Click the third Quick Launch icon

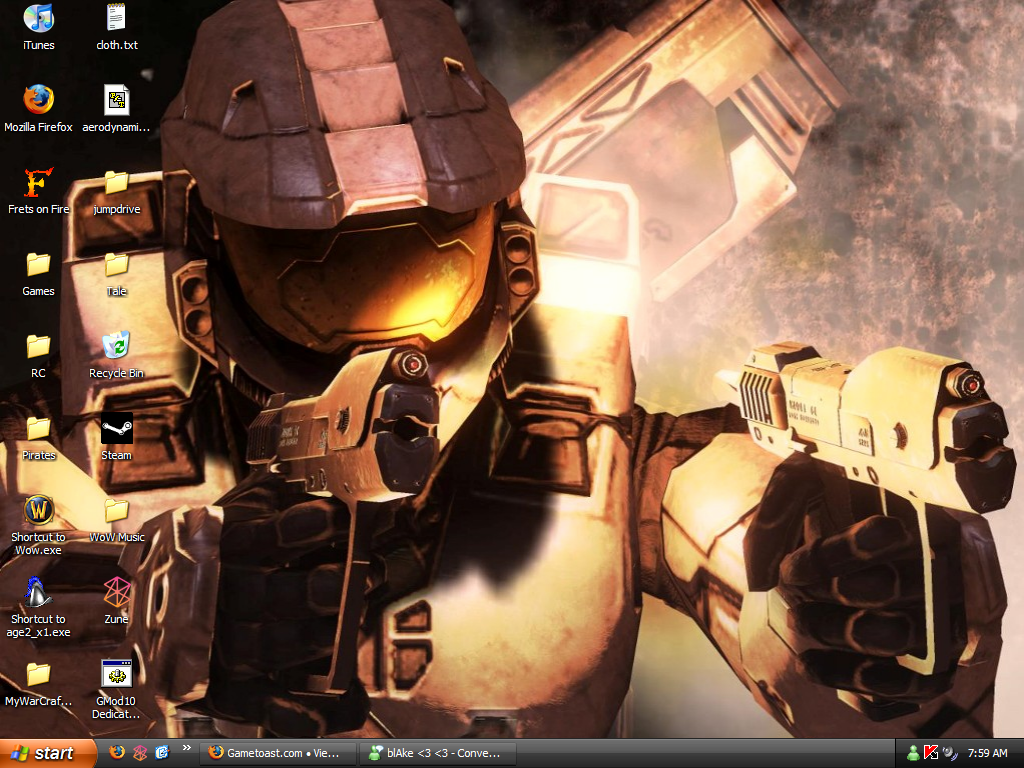pyautogui.click(x=162, y=752)
